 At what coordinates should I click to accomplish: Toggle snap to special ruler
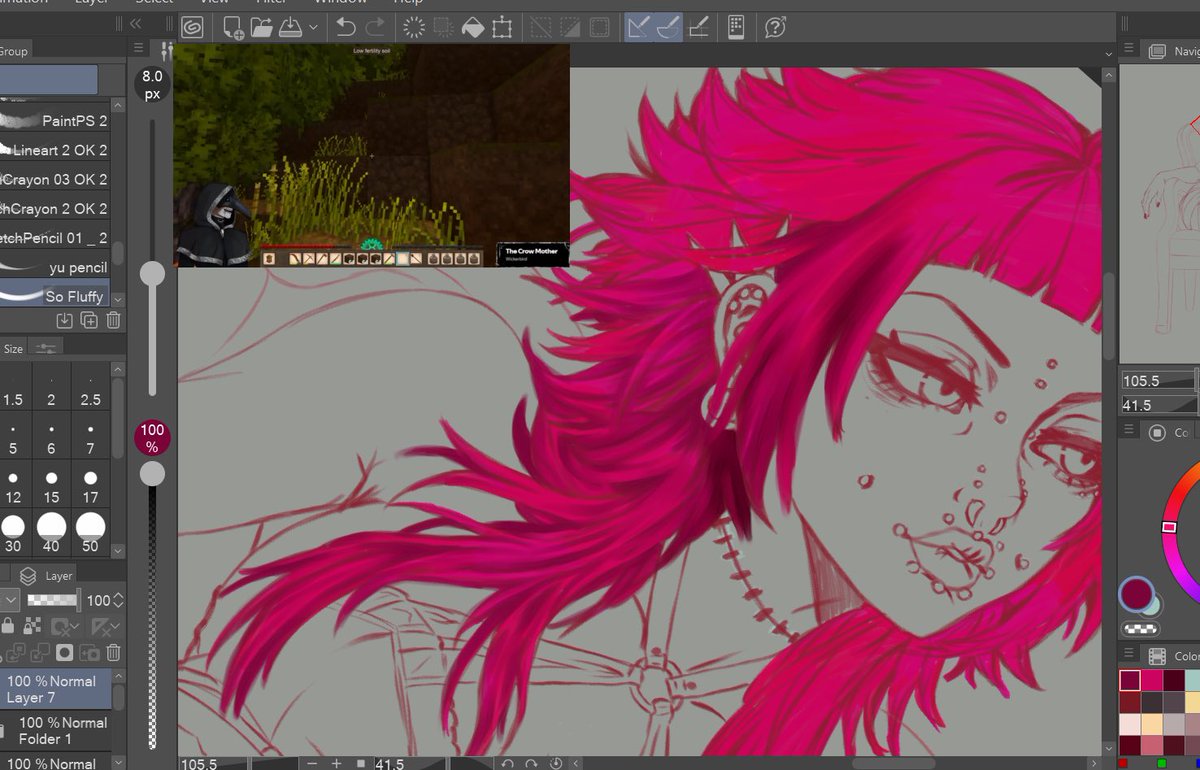[668, 27]
